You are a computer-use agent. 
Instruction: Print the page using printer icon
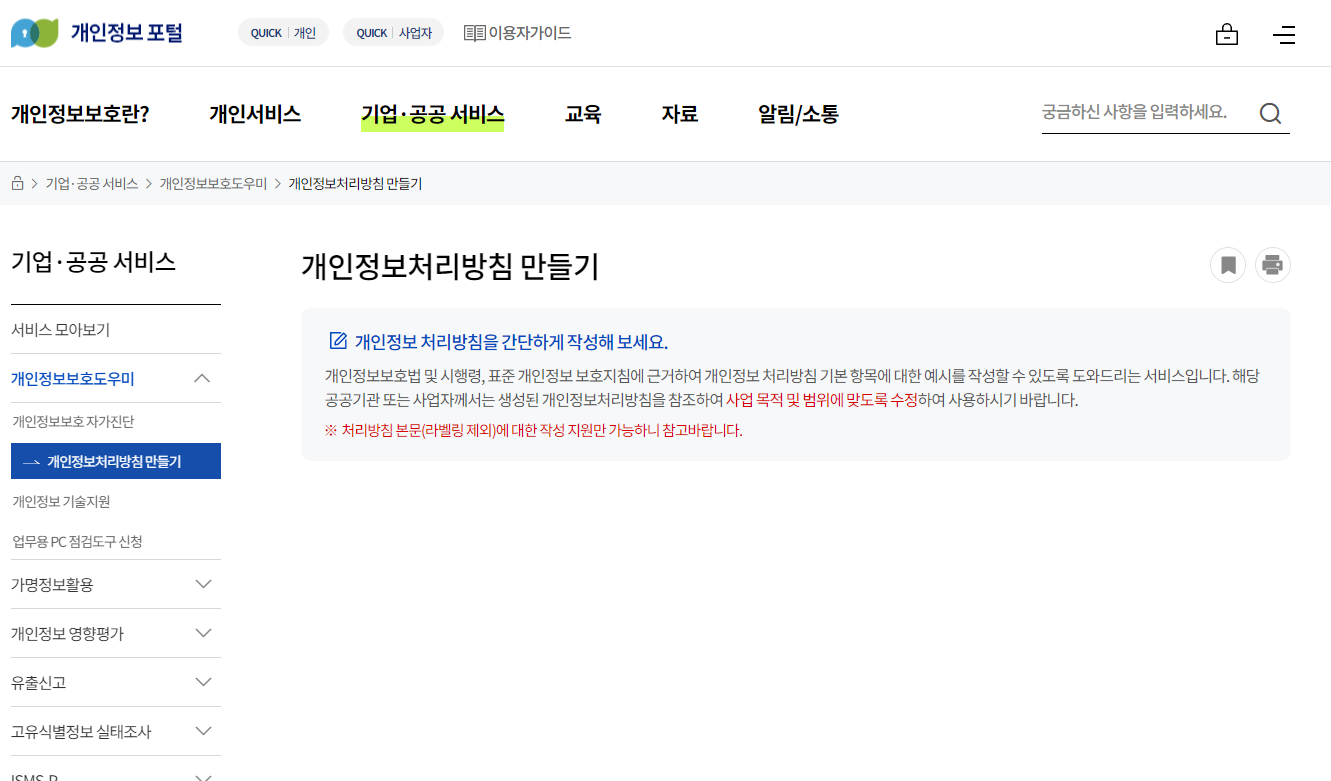click(1273, 265)
